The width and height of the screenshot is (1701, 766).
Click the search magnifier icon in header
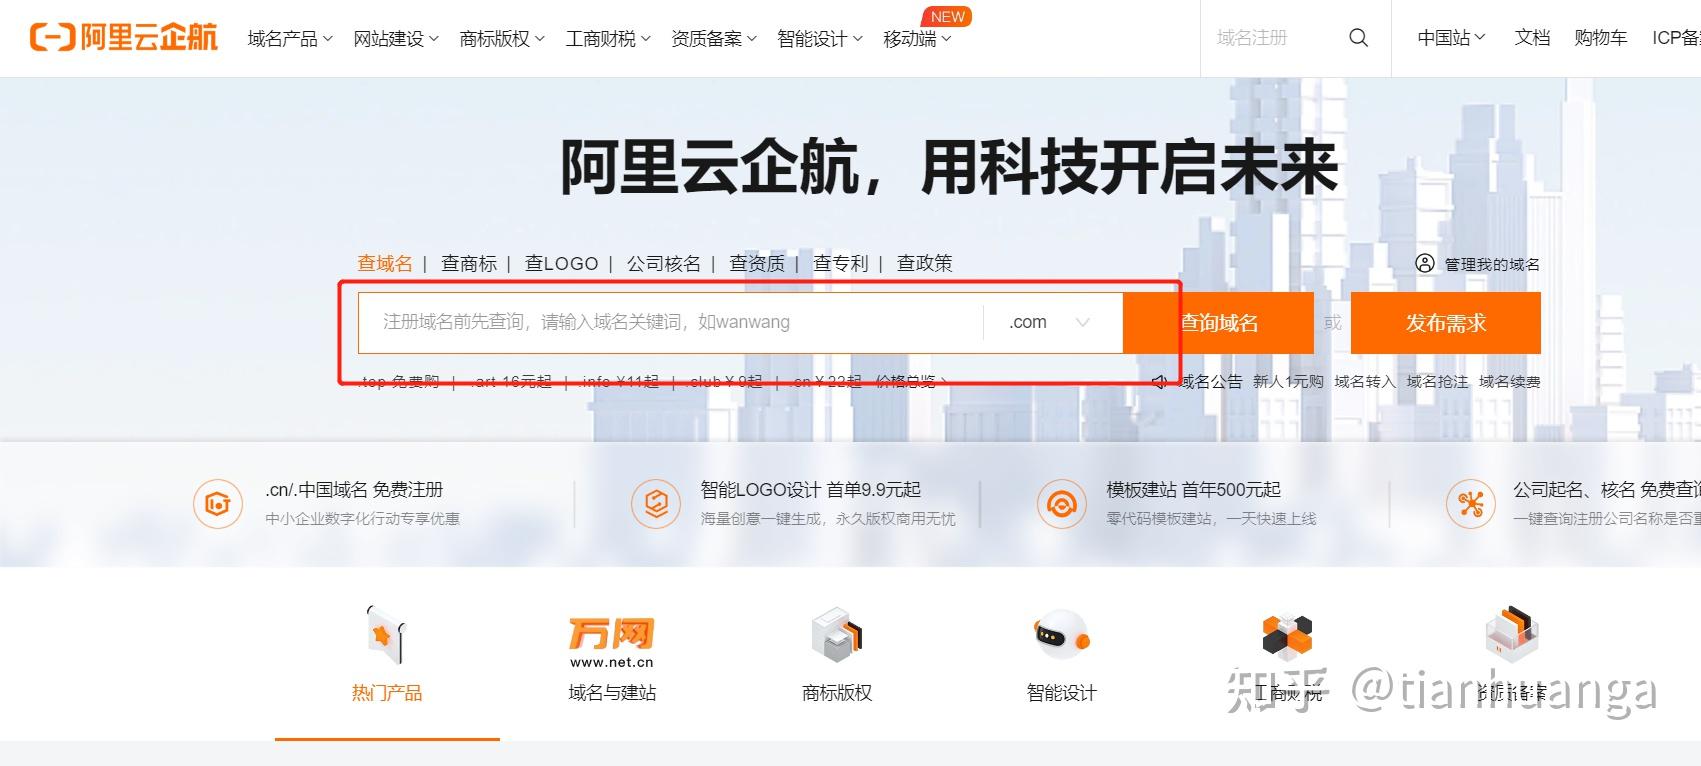1357,38
